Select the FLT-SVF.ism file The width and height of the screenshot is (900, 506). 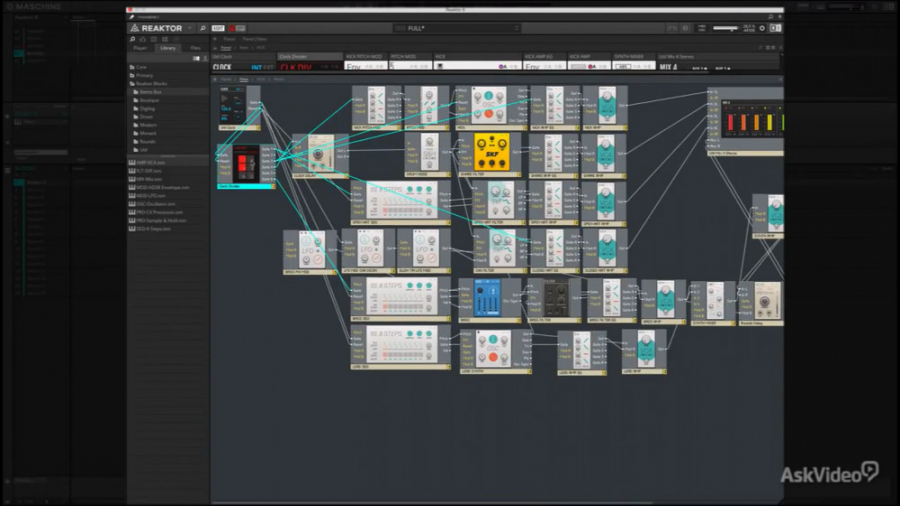click(x=168, y=171)
